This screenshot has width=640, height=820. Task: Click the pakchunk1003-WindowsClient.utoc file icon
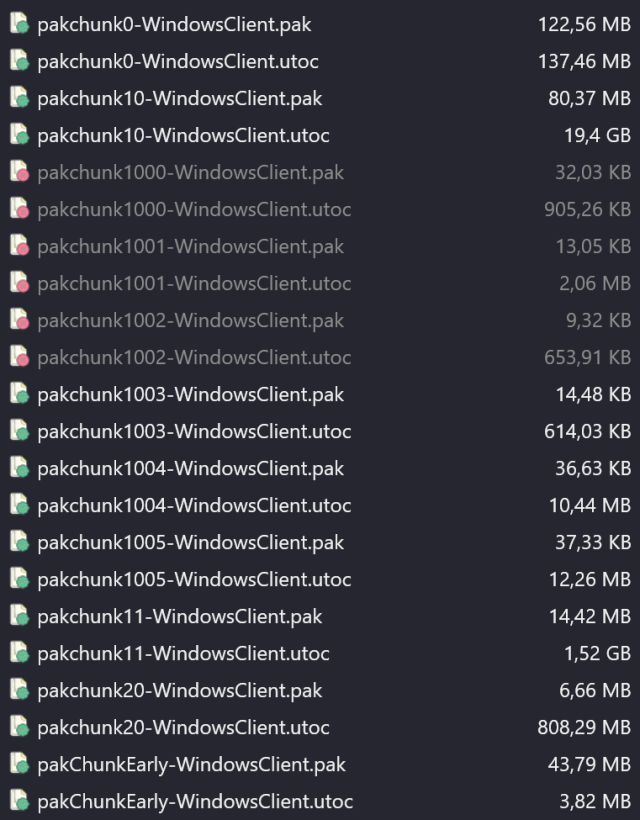point(20,431)
